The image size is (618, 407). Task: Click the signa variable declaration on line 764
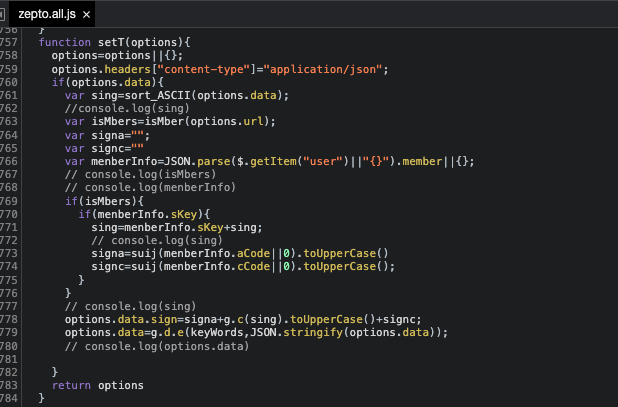[107, 135]
